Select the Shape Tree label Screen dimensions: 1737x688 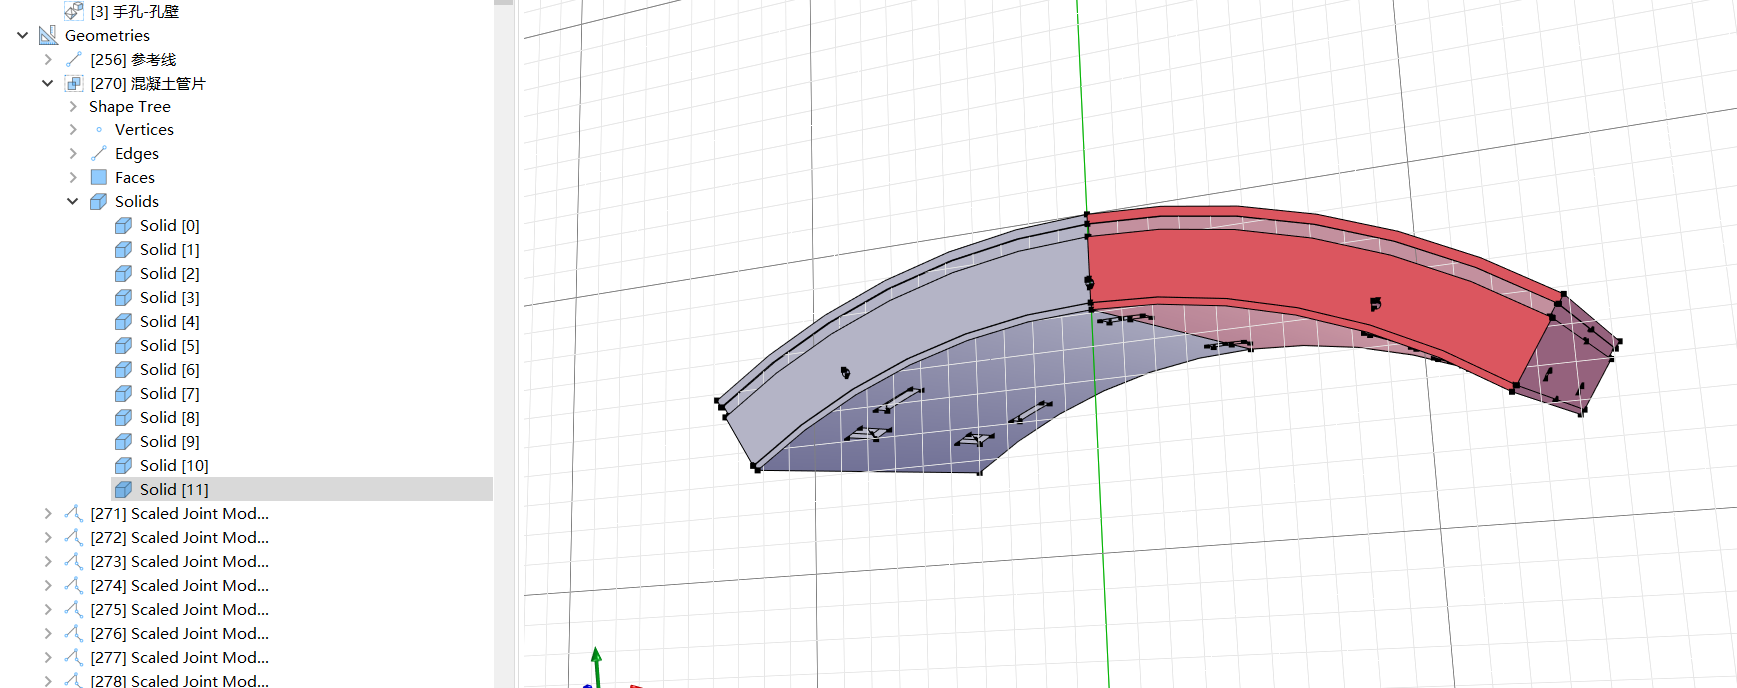tap(130, 106)
